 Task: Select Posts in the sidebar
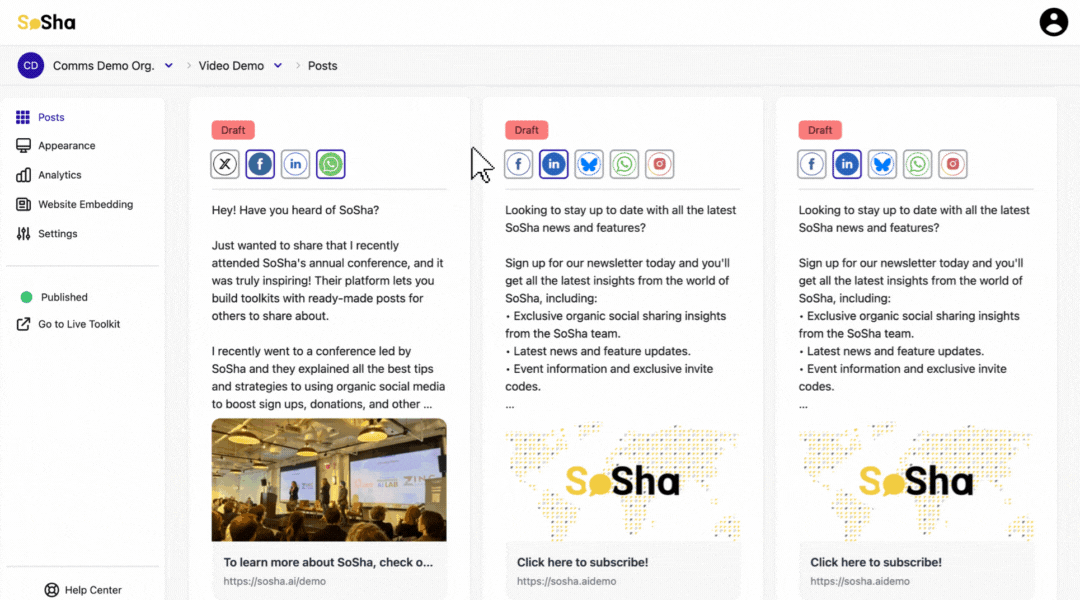pyautogui.click(x=51, y=117)
